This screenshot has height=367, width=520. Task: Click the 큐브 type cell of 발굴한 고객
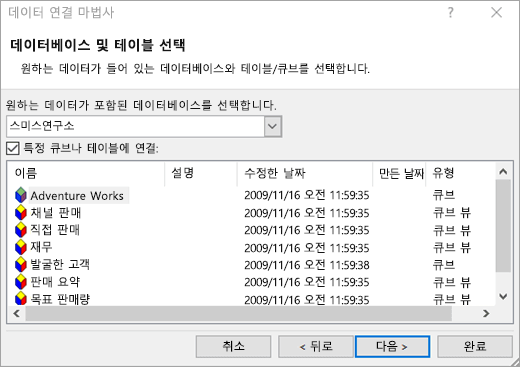pyautogui.click(x=444, y=265)
